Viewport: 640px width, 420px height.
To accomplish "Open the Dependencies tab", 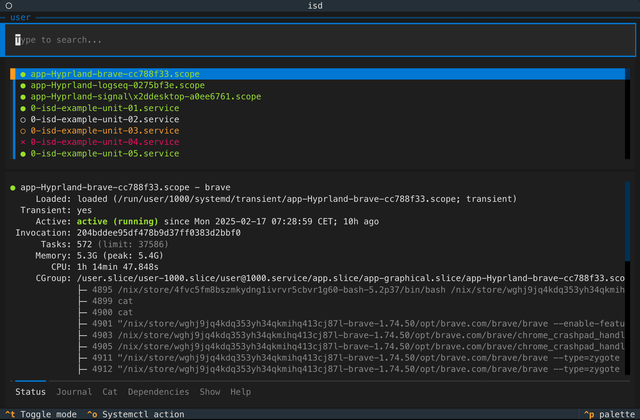I will click(x=158, y=392).
